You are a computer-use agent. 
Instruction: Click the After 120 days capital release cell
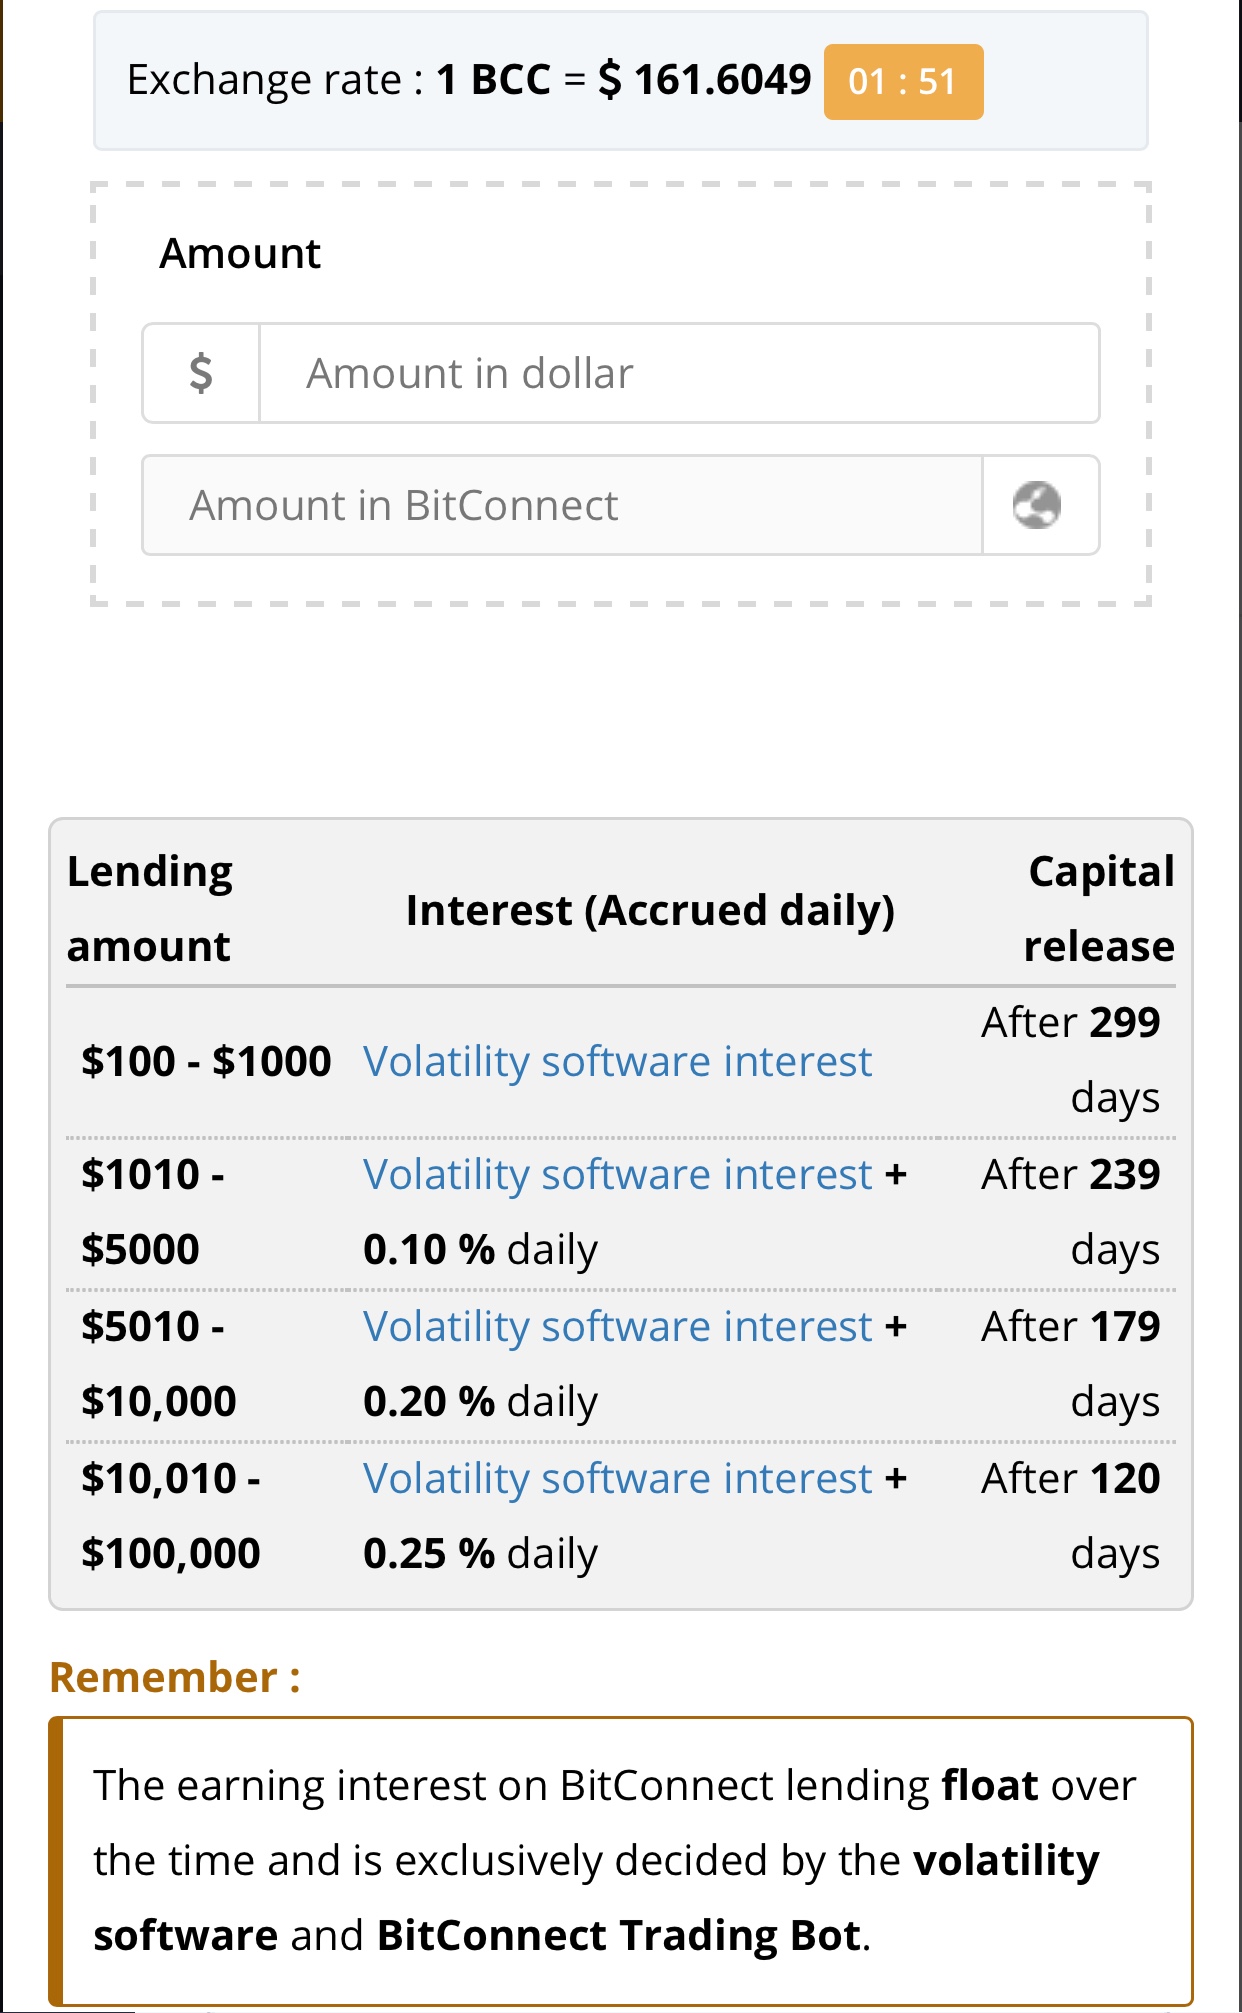[1070, 1516]
